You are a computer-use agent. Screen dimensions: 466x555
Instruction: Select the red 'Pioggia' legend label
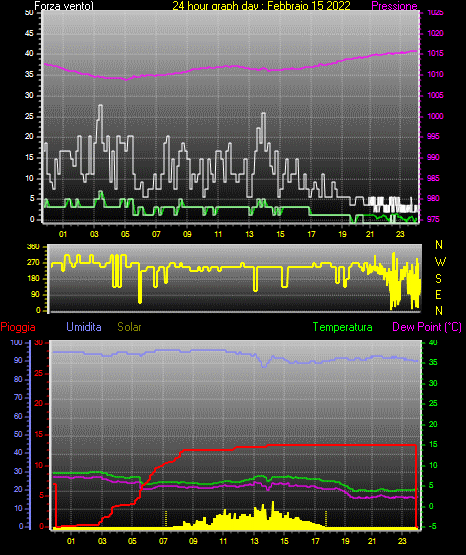(18, 327)
